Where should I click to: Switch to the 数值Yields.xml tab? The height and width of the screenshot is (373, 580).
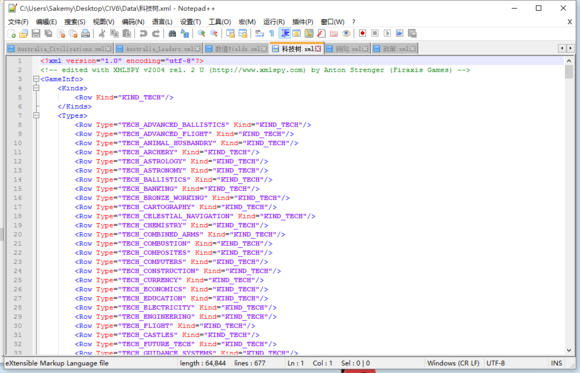click(x=236, y=48)
